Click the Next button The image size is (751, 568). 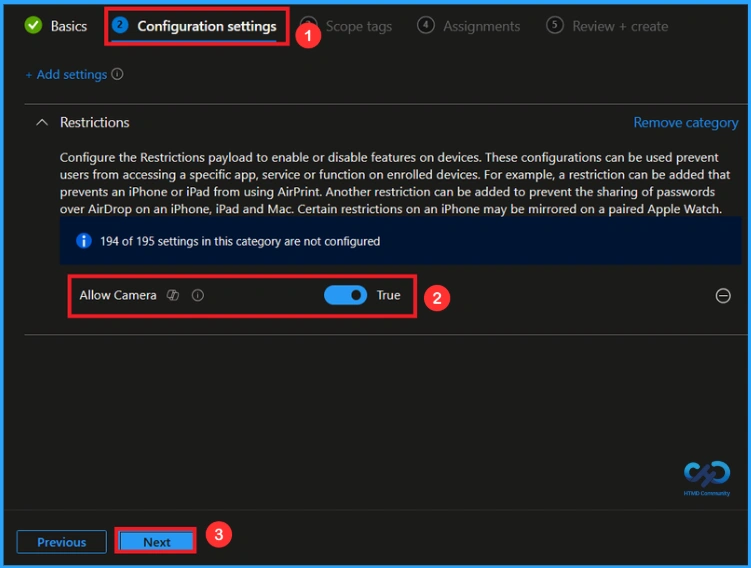(156, 542)
